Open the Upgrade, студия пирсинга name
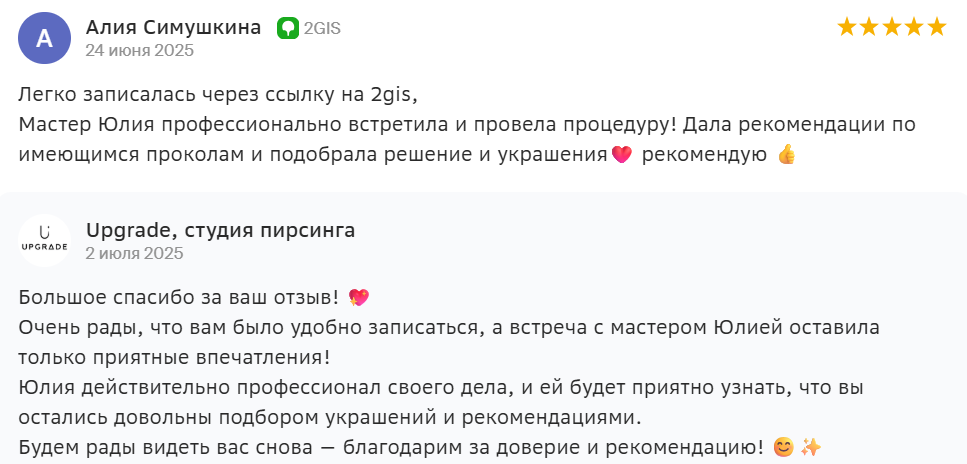This screenshot has height=464, width=967. [x=220, y=231]
